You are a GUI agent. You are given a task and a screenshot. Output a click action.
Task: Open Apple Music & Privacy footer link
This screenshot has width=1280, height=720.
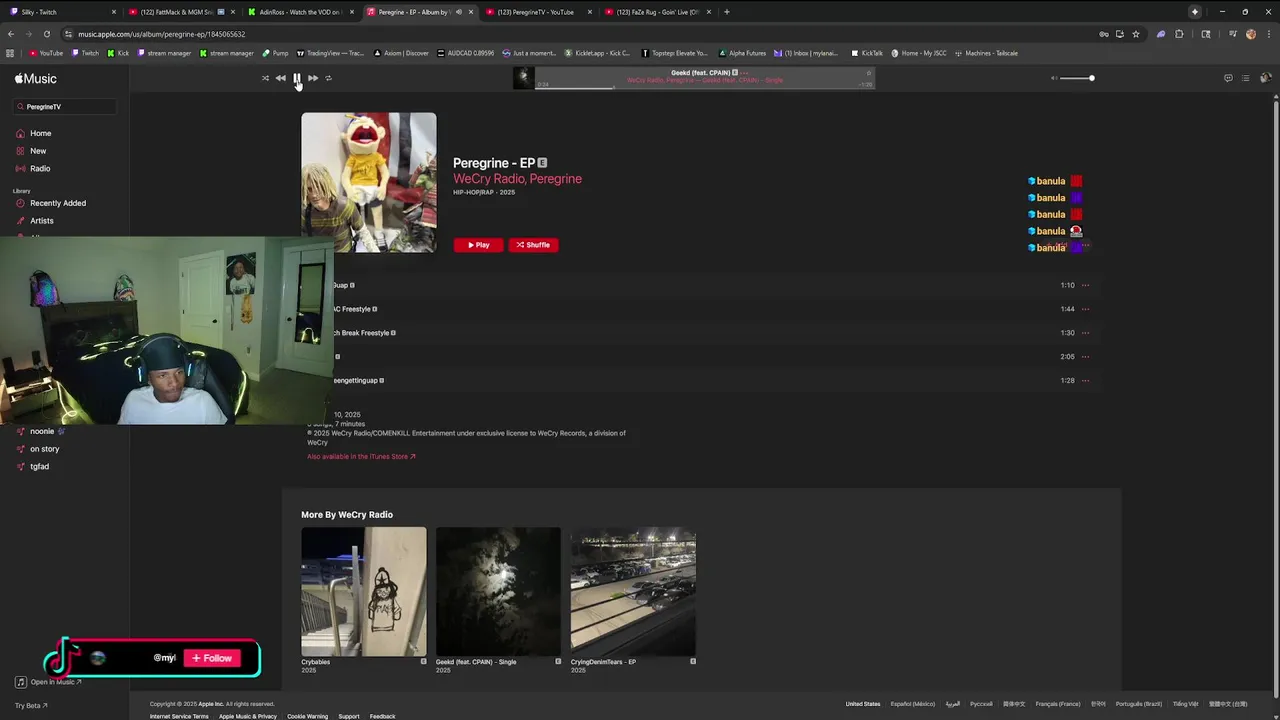[248, 716]
